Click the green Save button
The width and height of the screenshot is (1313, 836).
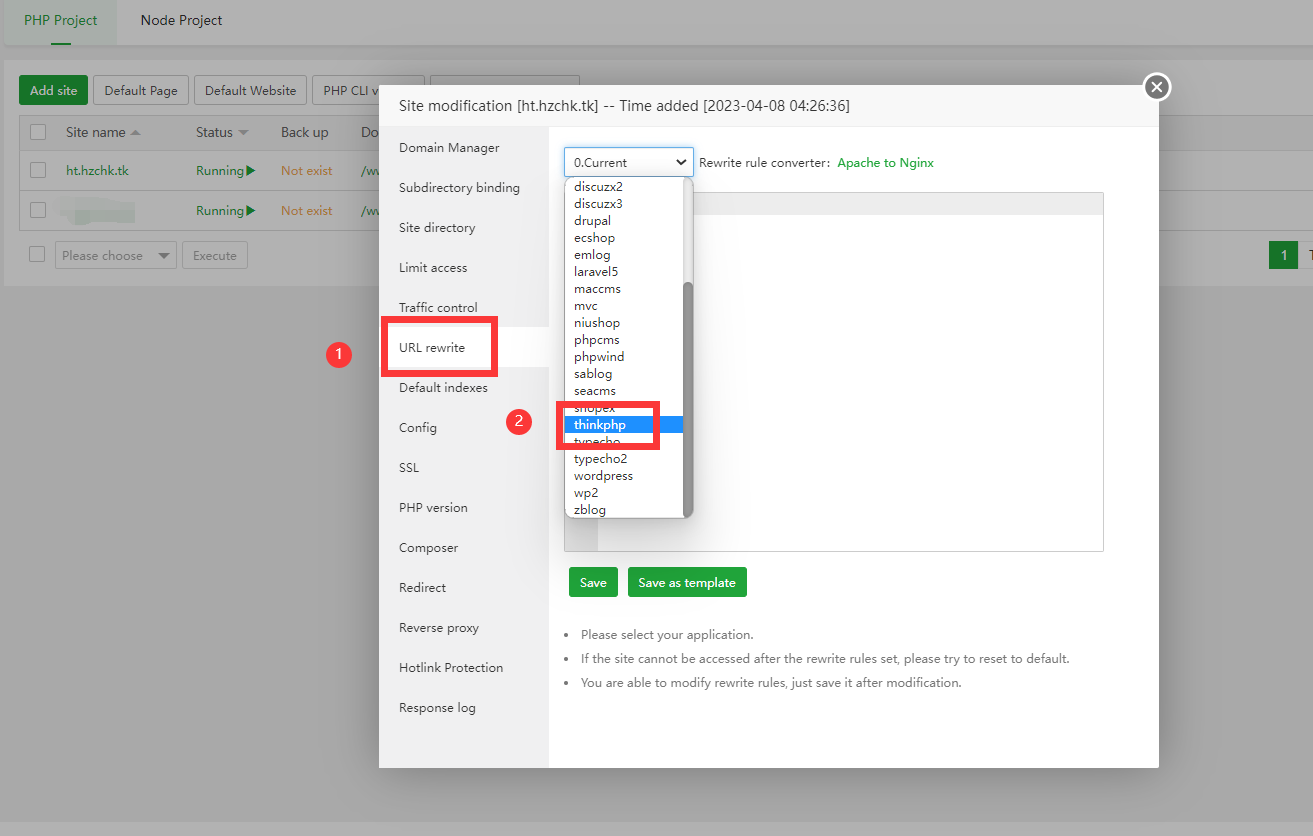pos(593,583)
